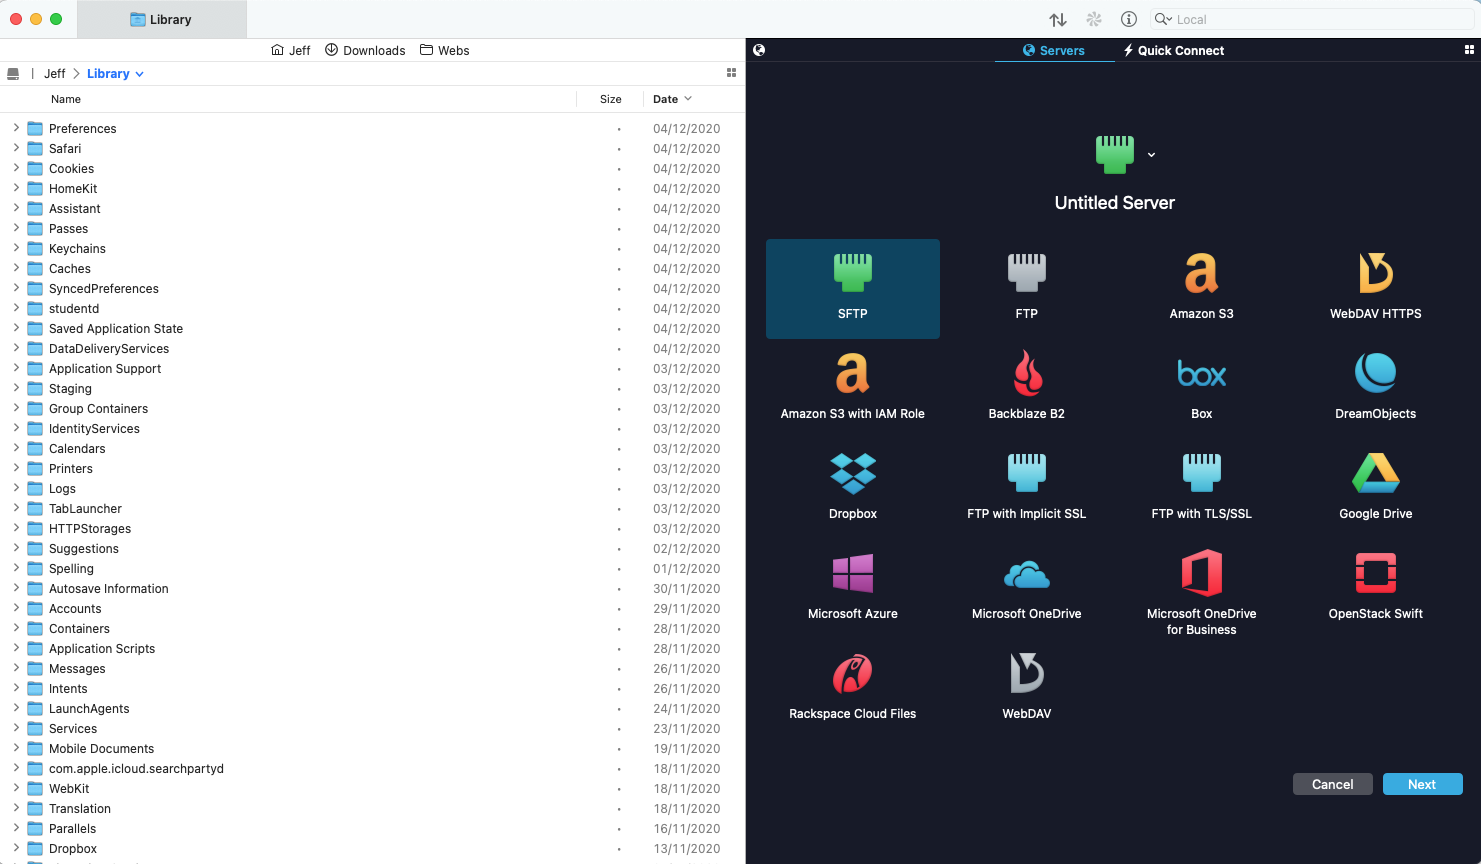Image resolution: width=1481 pixels, height=864 pixels.
Task: Choose DreamObjects service
Action: (1375, 388)
